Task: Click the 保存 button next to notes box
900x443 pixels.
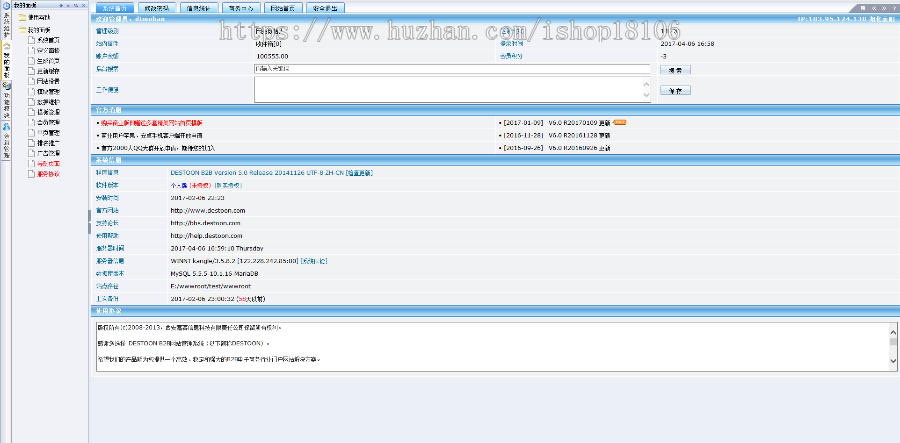Action: [x=675, y=91]
